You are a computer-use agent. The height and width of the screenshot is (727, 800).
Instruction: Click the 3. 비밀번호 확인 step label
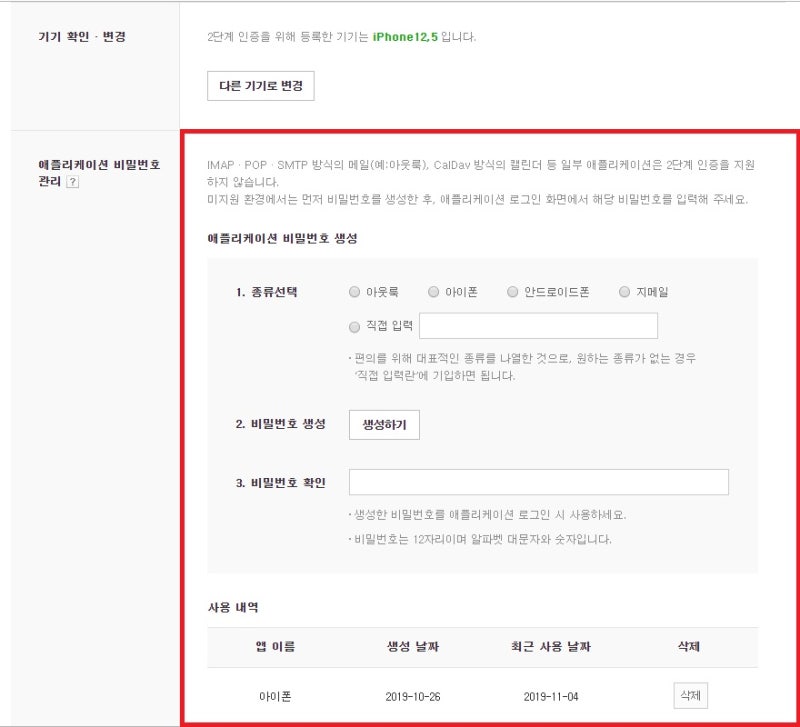point(281,483)
